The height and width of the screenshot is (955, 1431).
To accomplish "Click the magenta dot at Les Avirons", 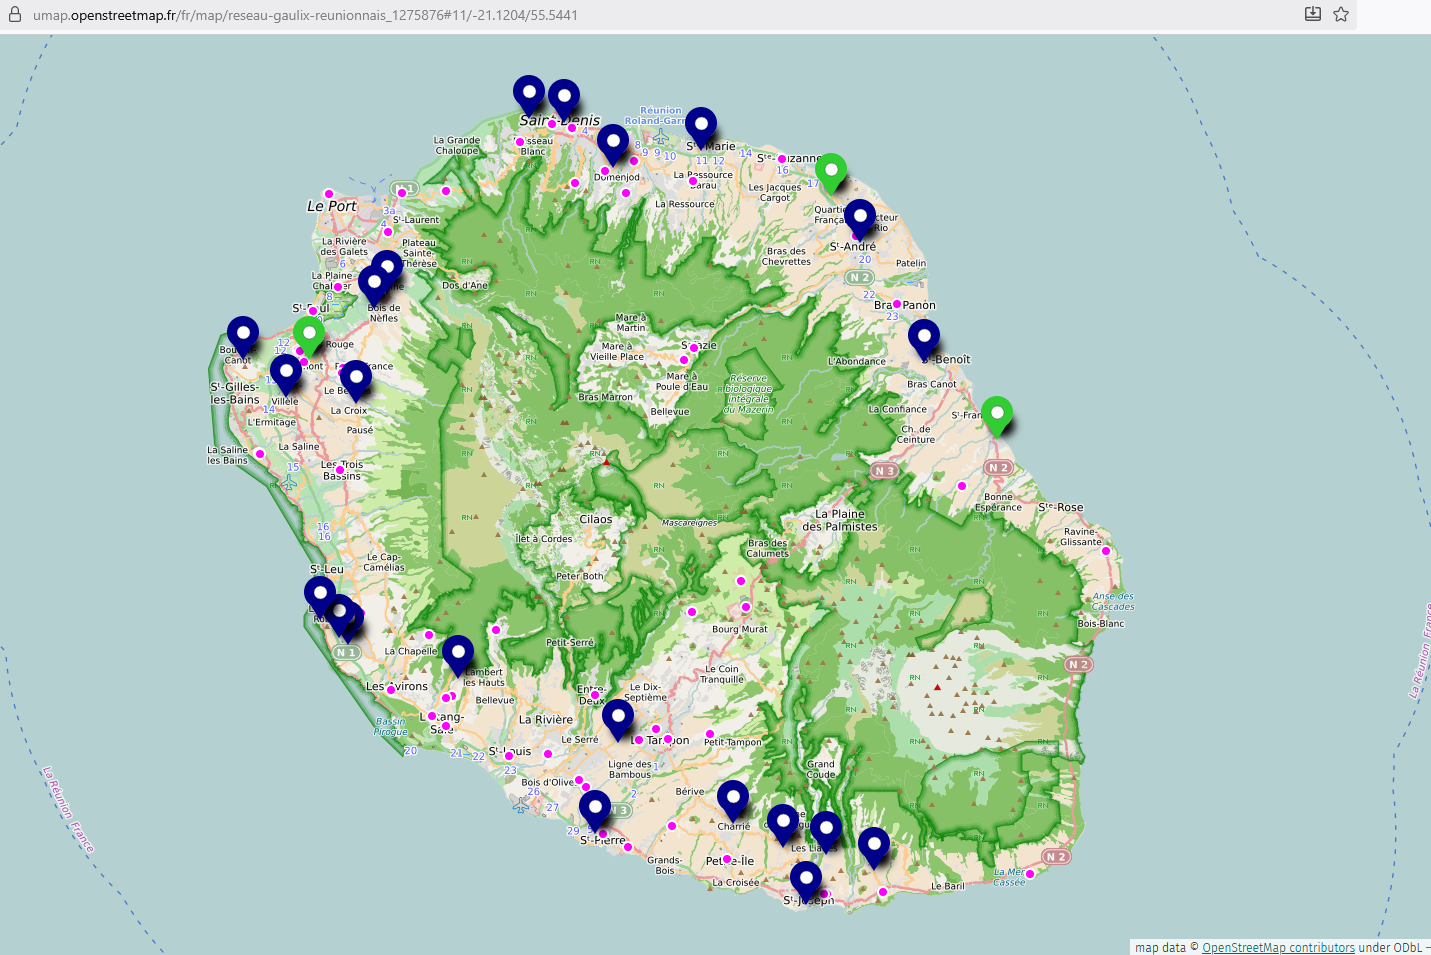I will point(391,689).
